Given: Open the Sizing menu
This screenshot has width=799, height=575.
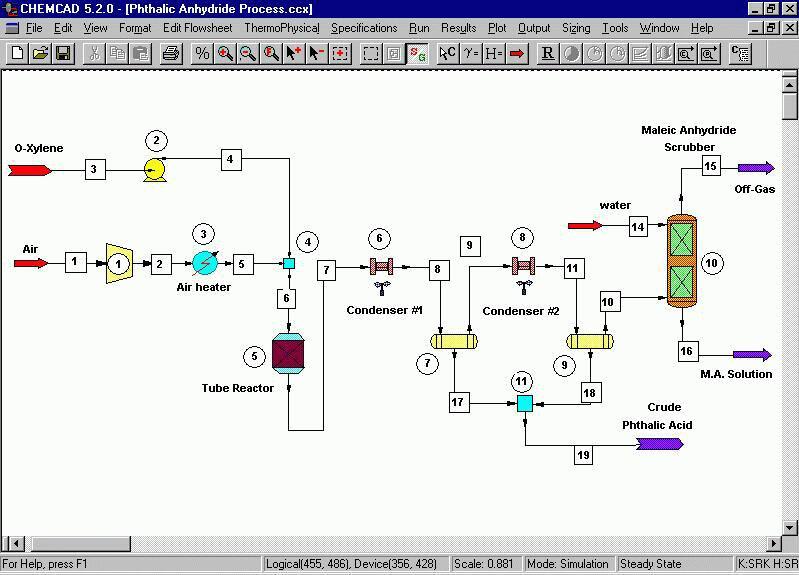Looking at the screenshot, I should (x=576, y=28).
